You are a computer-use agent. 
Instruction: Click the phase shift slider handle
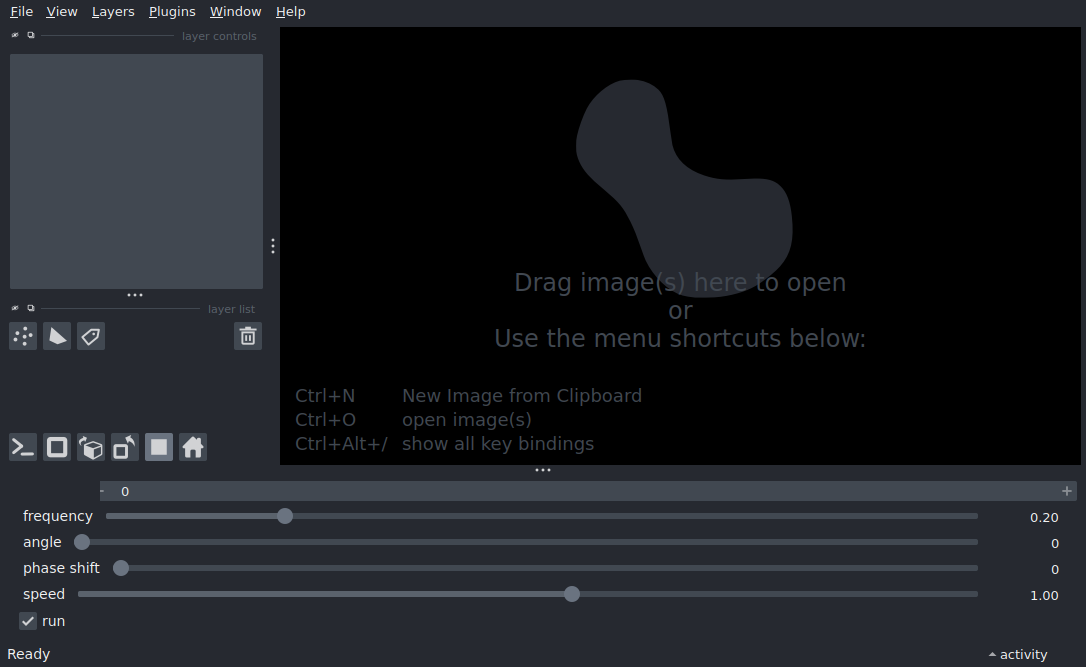[121, 568]
